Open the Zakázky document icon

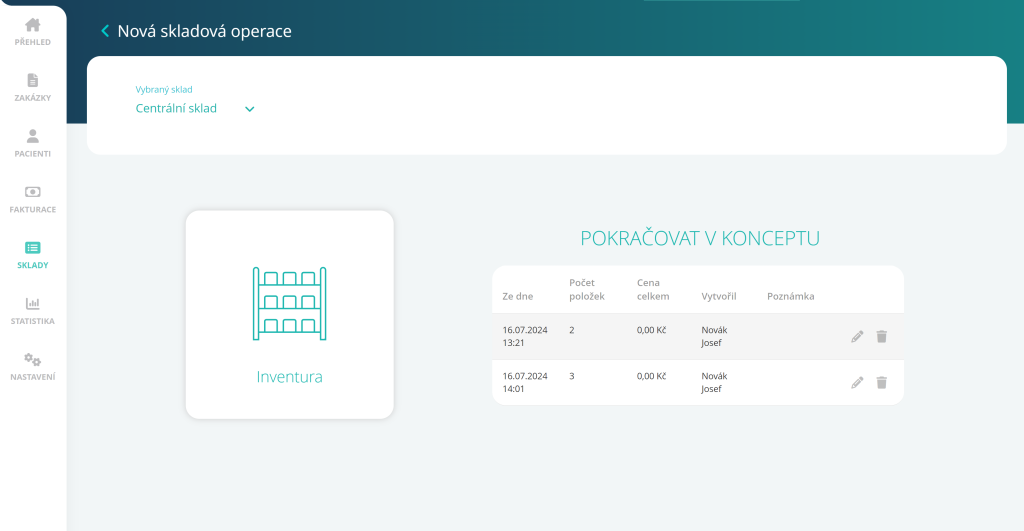click(x=33, y=80)
